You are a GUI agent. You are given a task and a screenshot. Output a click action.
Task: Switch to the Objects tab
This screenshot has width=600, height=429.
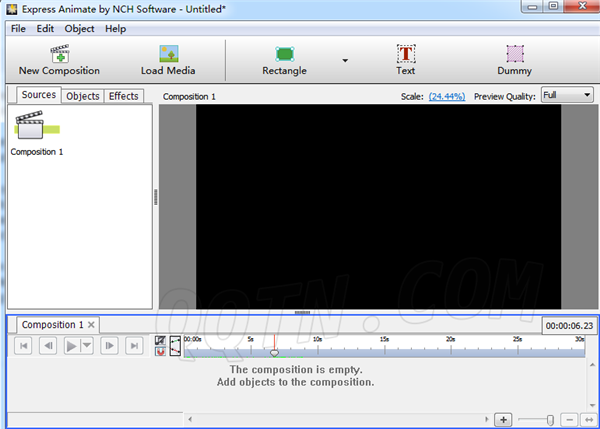pos(83,96)
